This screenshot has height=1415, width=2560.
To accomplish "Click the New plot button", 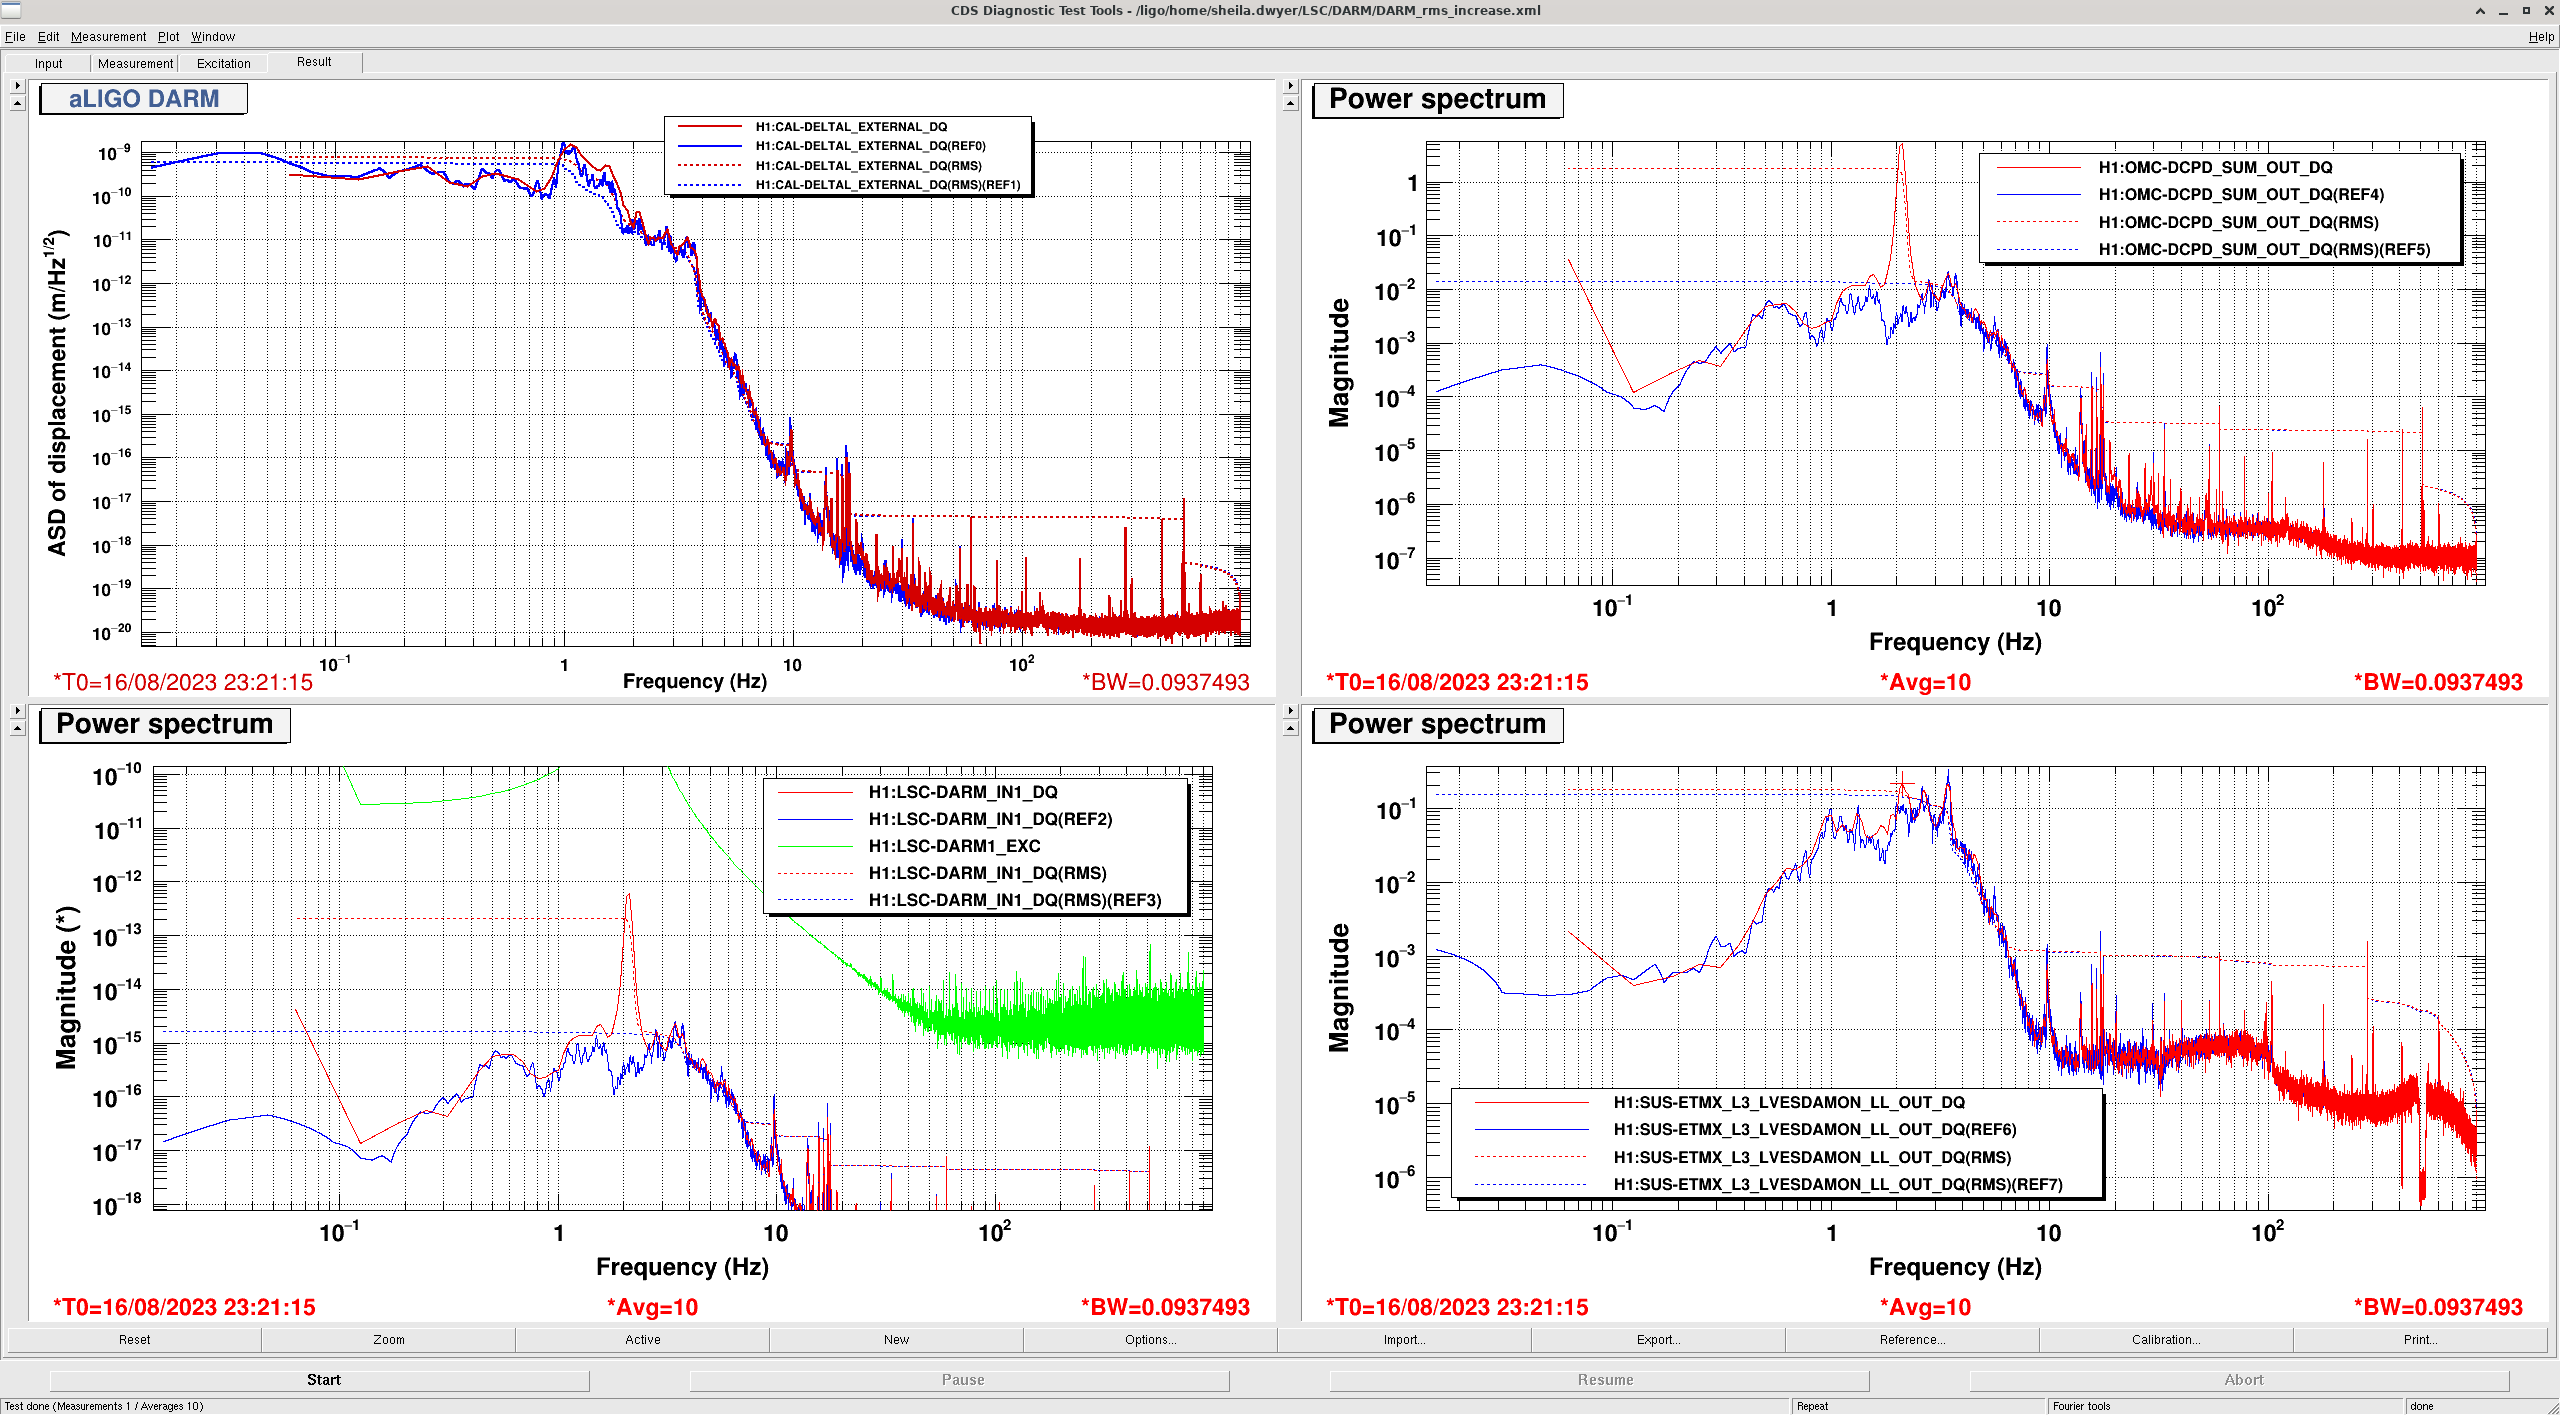I will [x=897, y=1340].
